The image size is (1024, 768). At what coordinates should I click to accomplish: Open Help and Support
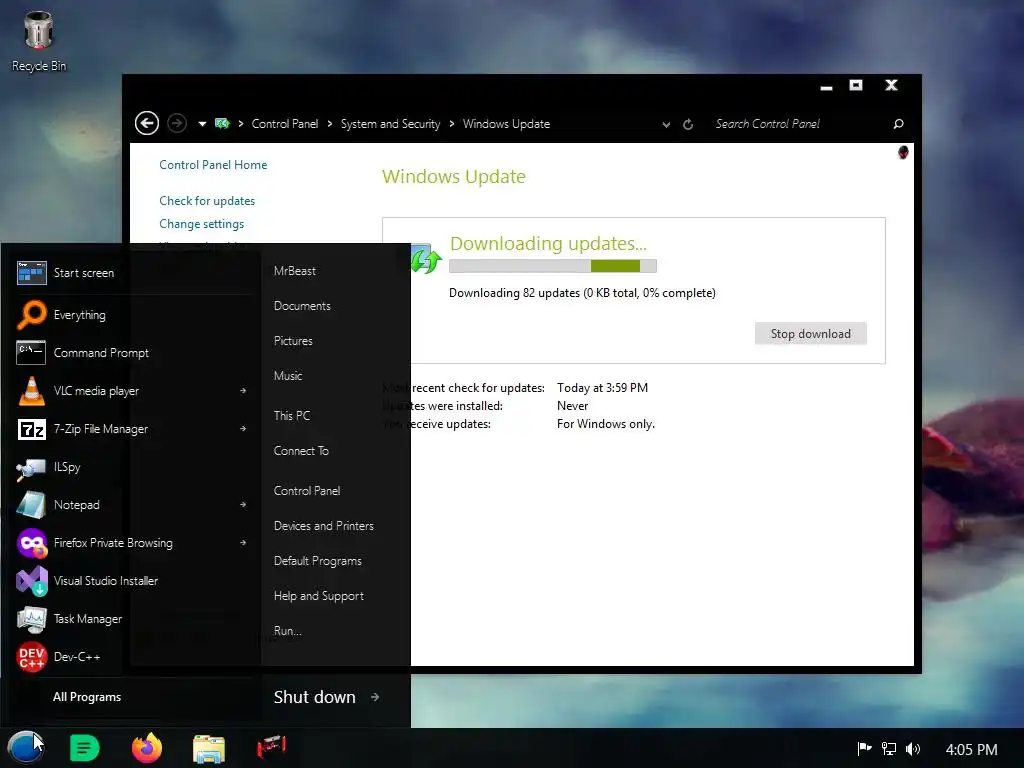[318, 596]
